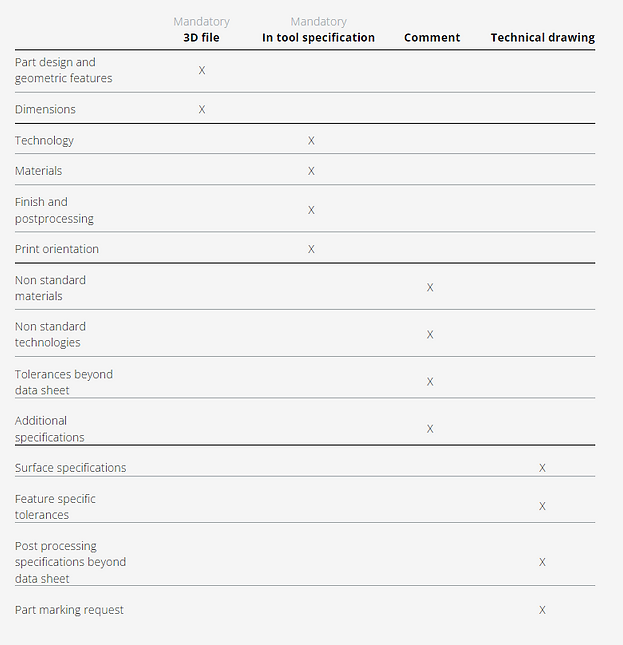Click the X mark in the Materials row
The height and width of the screenshot is (645, 623).
pos(311,171)
